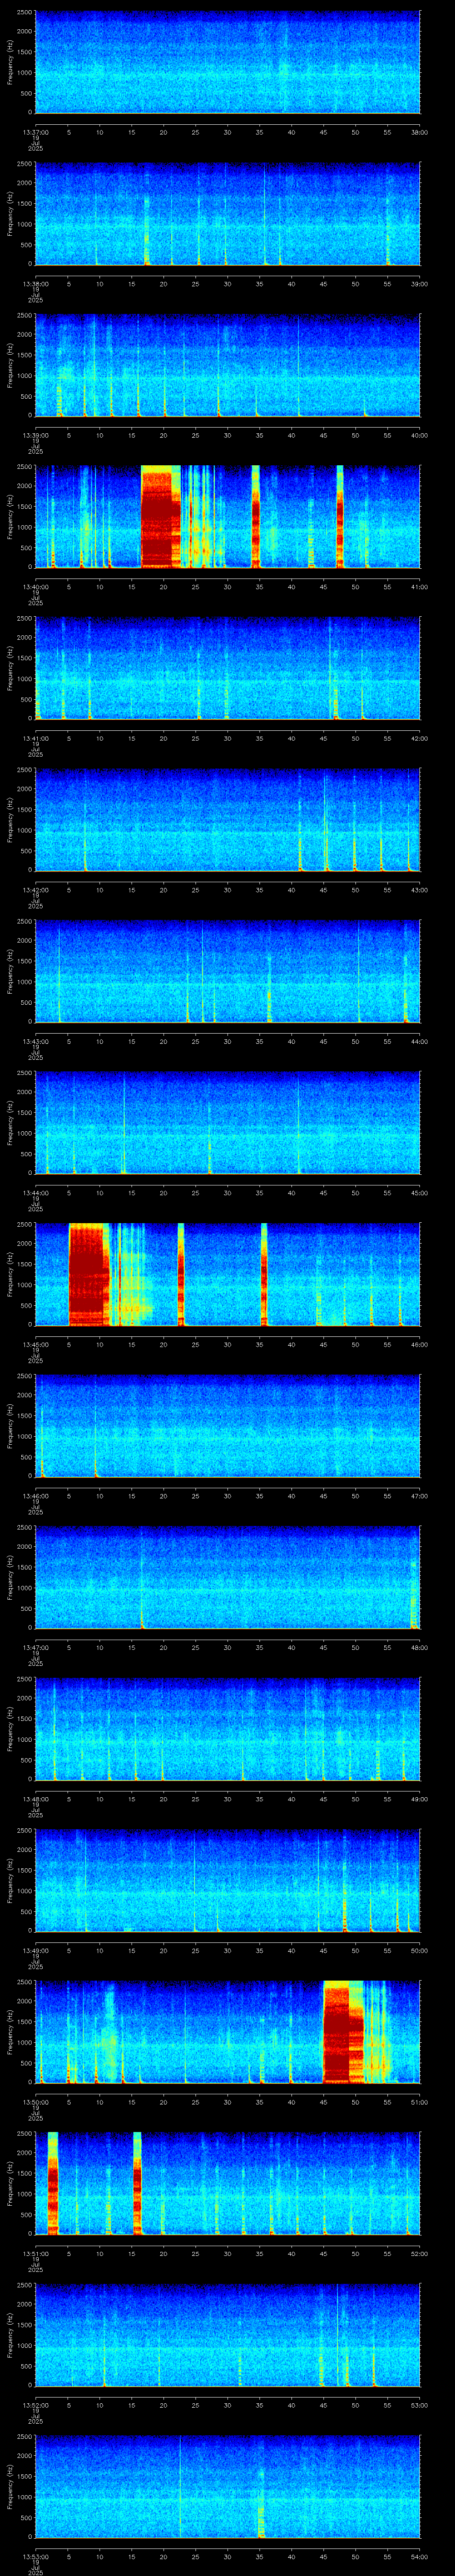Viewport: 455px width, 2576px height.
Task: Click the 13:45:00 start time label
Action: pyautogui.click(x=35, y=1344)
